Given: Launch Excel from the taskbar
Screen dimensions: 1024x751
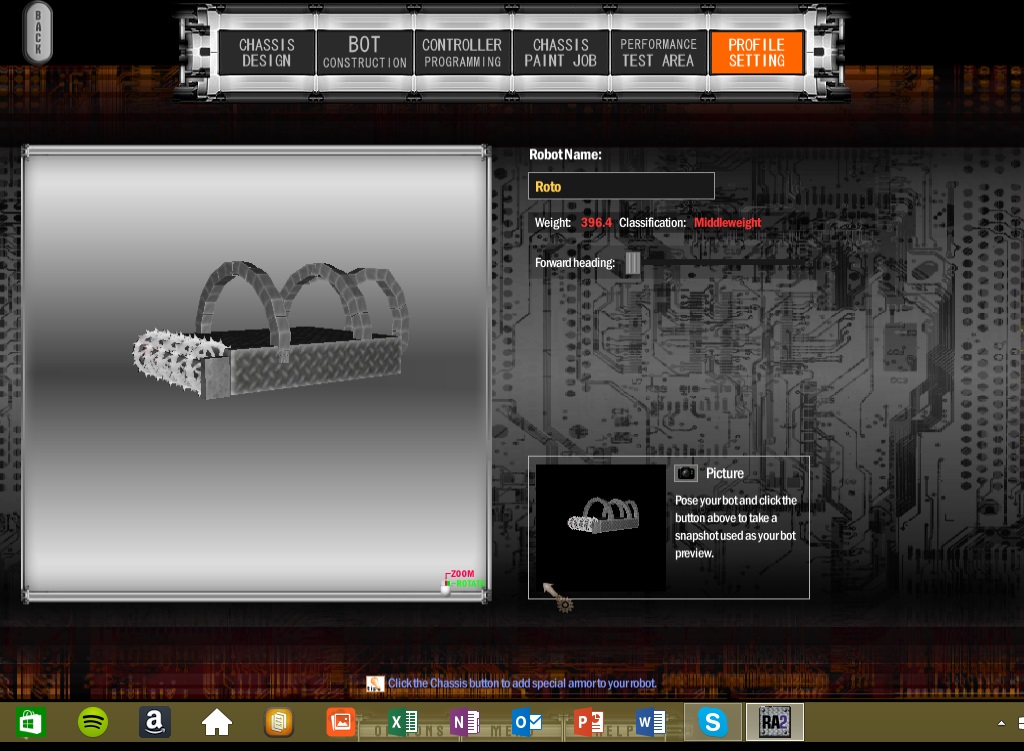Looking at the screenshot, I should (x=403, y=722).
